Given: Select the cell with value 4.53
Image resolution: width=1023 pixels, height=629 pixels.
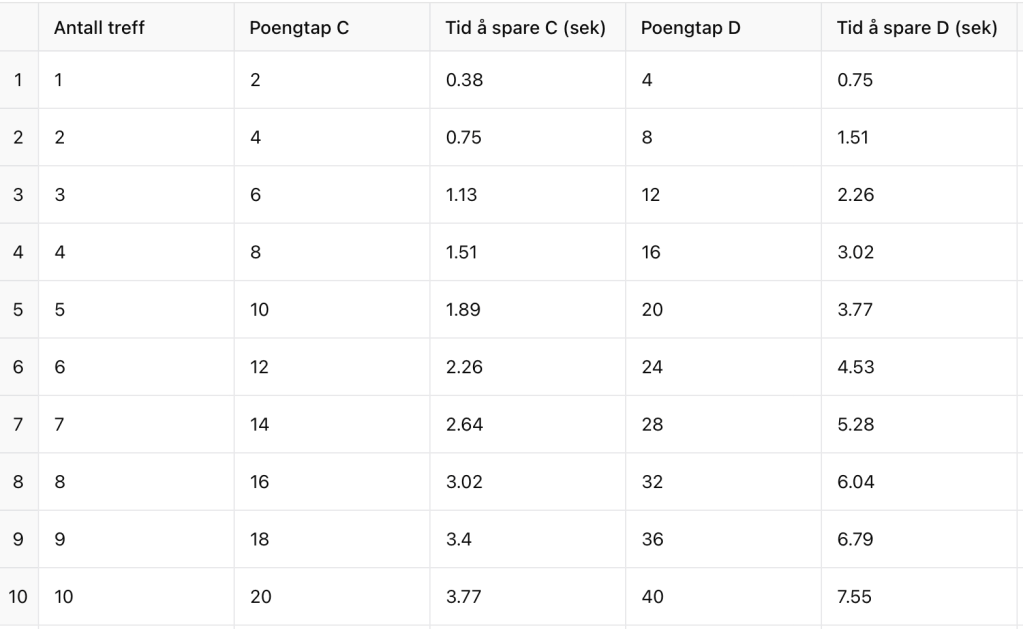Looking at the screenshot, I should (855, 367).
